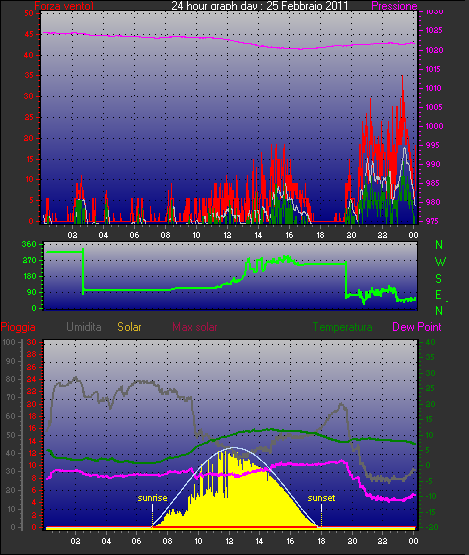Click the green '-10' temperature axis value
The width and height of the screenshot is (469, 555).
(430, 496)
